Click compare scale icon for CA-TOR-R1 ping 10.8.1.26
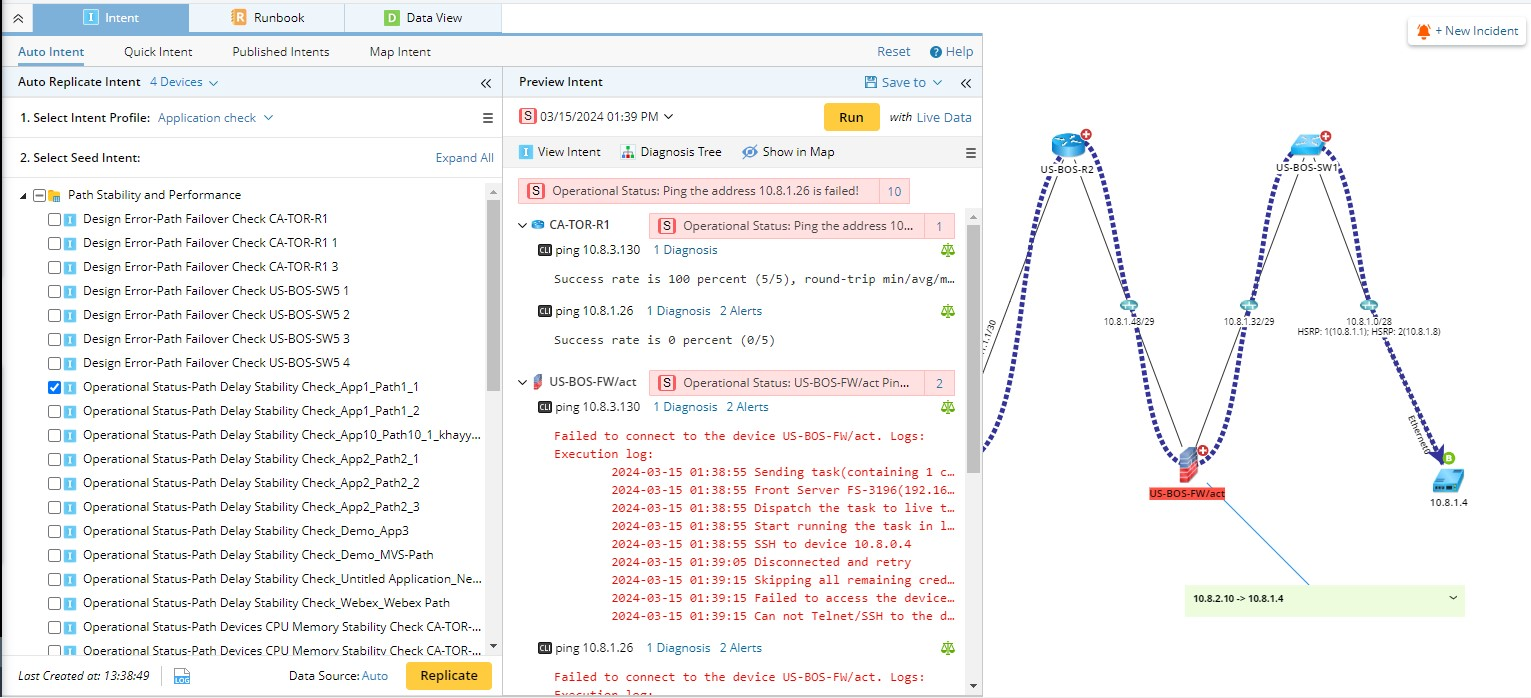This screenshot has height=698, width=1531. [x=948, y=311]
